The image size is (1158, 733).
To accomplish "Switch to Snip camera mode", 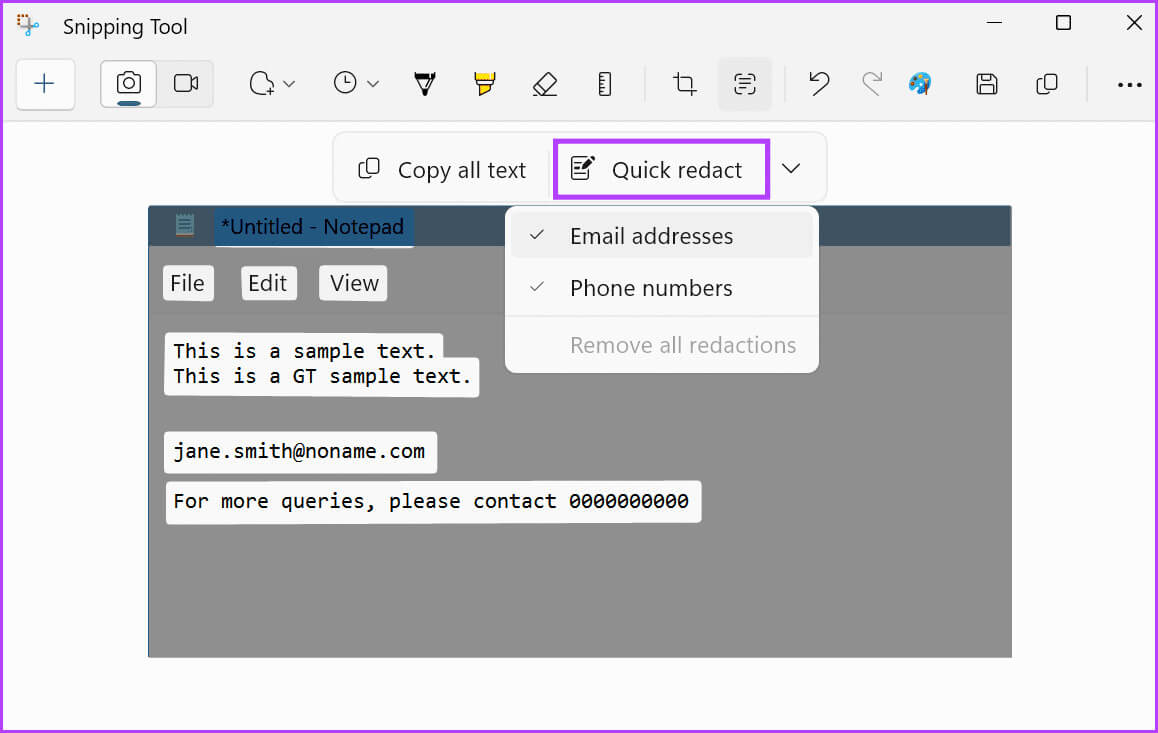I will [x=129, y=84].
